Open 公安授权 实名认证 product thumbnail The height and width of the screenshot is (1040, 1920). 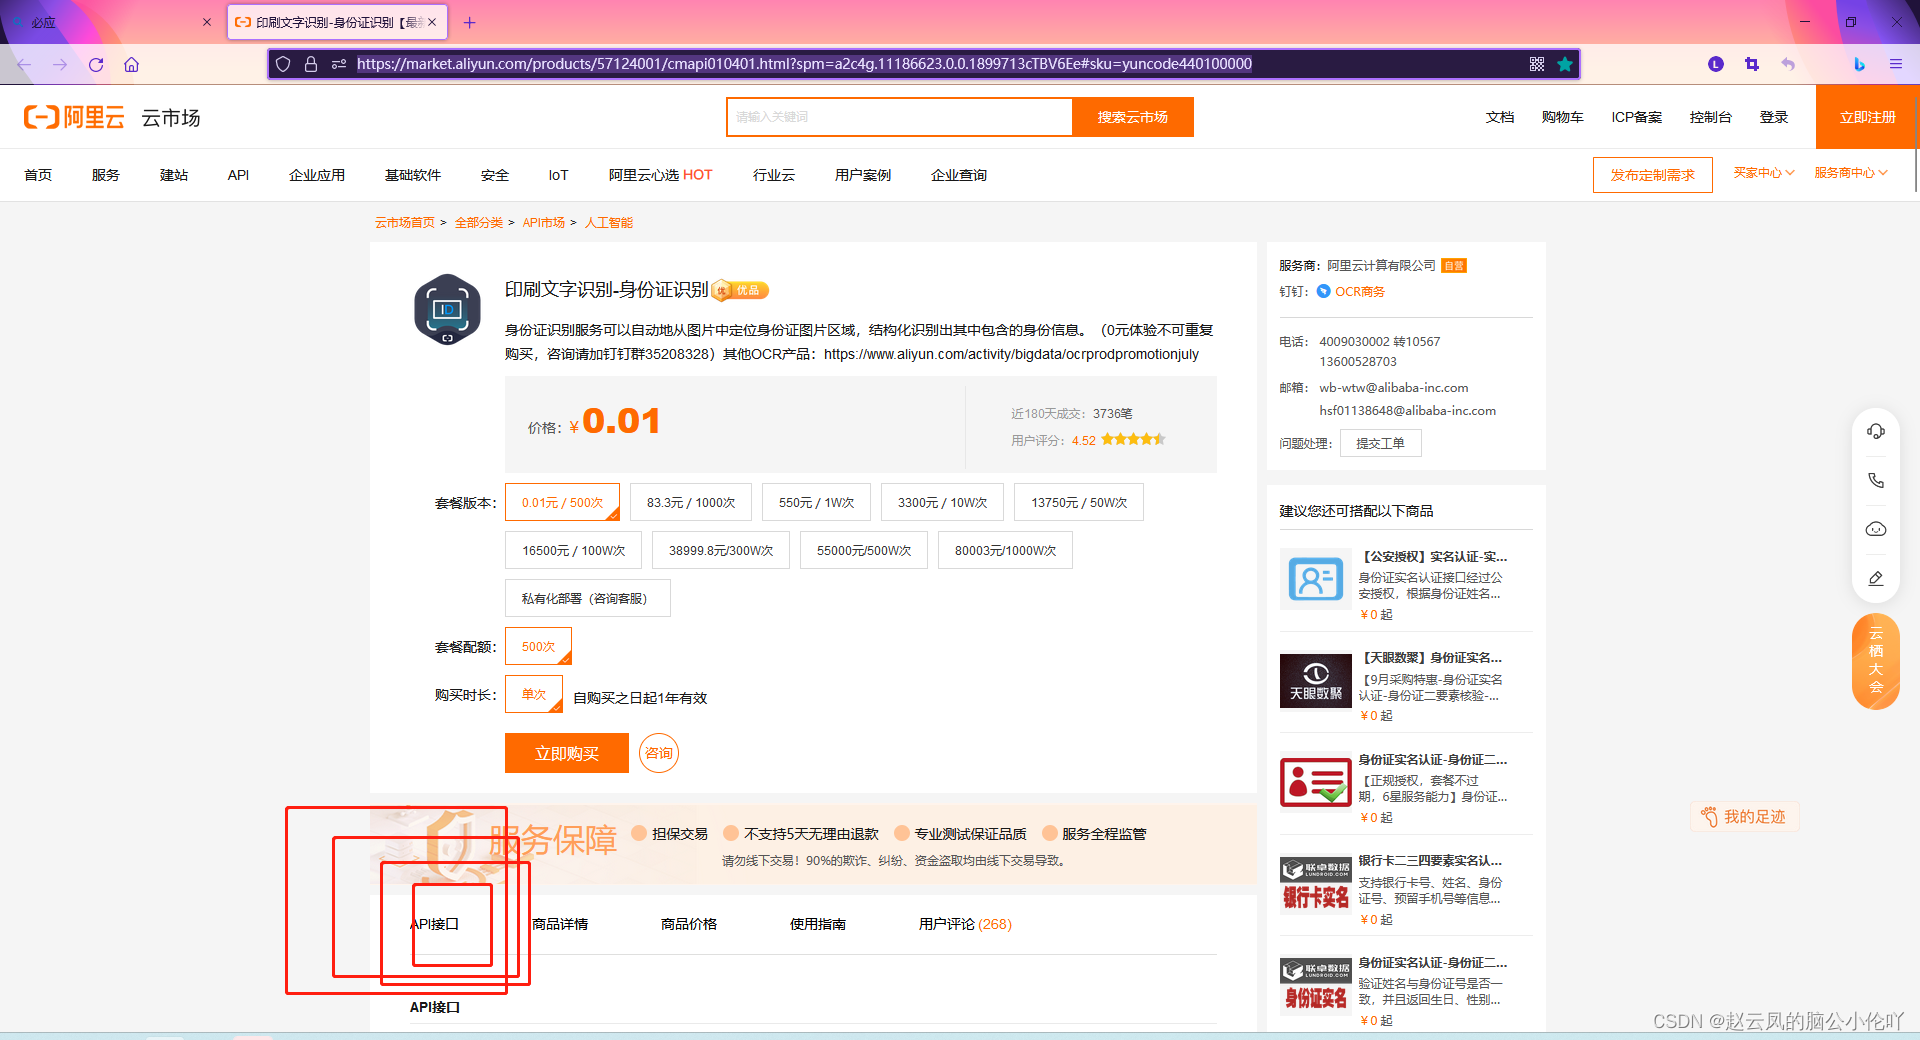click(1316, 579)
